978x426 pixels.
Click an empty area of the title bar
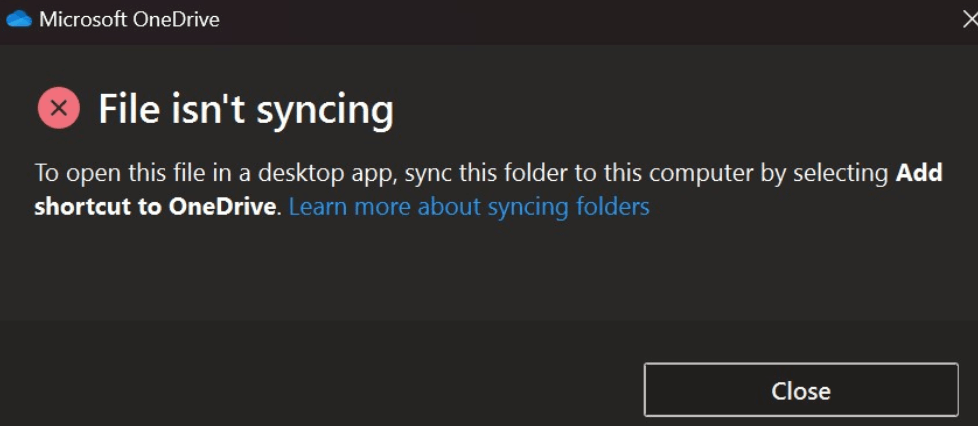click(x=561, y=20)
